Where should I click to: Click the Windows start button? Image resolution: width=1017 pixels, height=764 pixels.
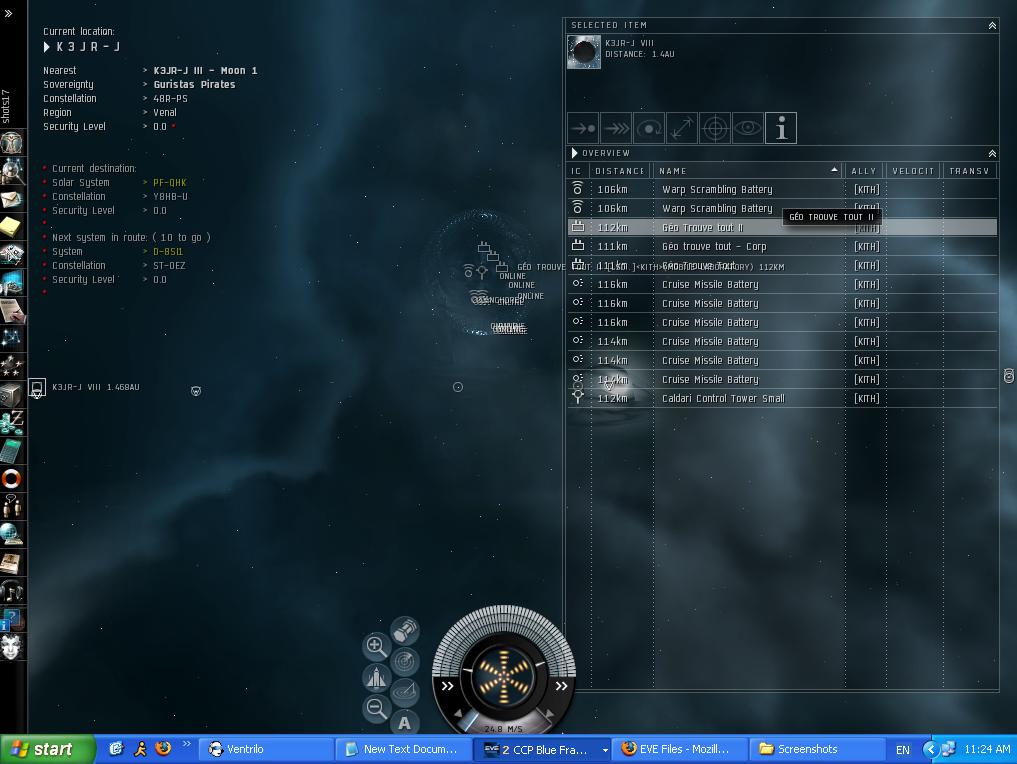[47, 749]
